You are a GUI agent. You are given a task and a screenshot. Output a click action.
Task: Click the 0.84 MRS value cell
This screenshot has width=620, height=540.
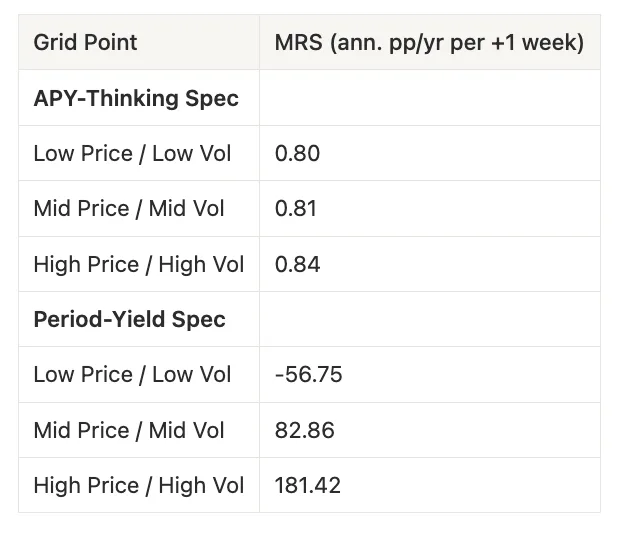click(430, 264)
